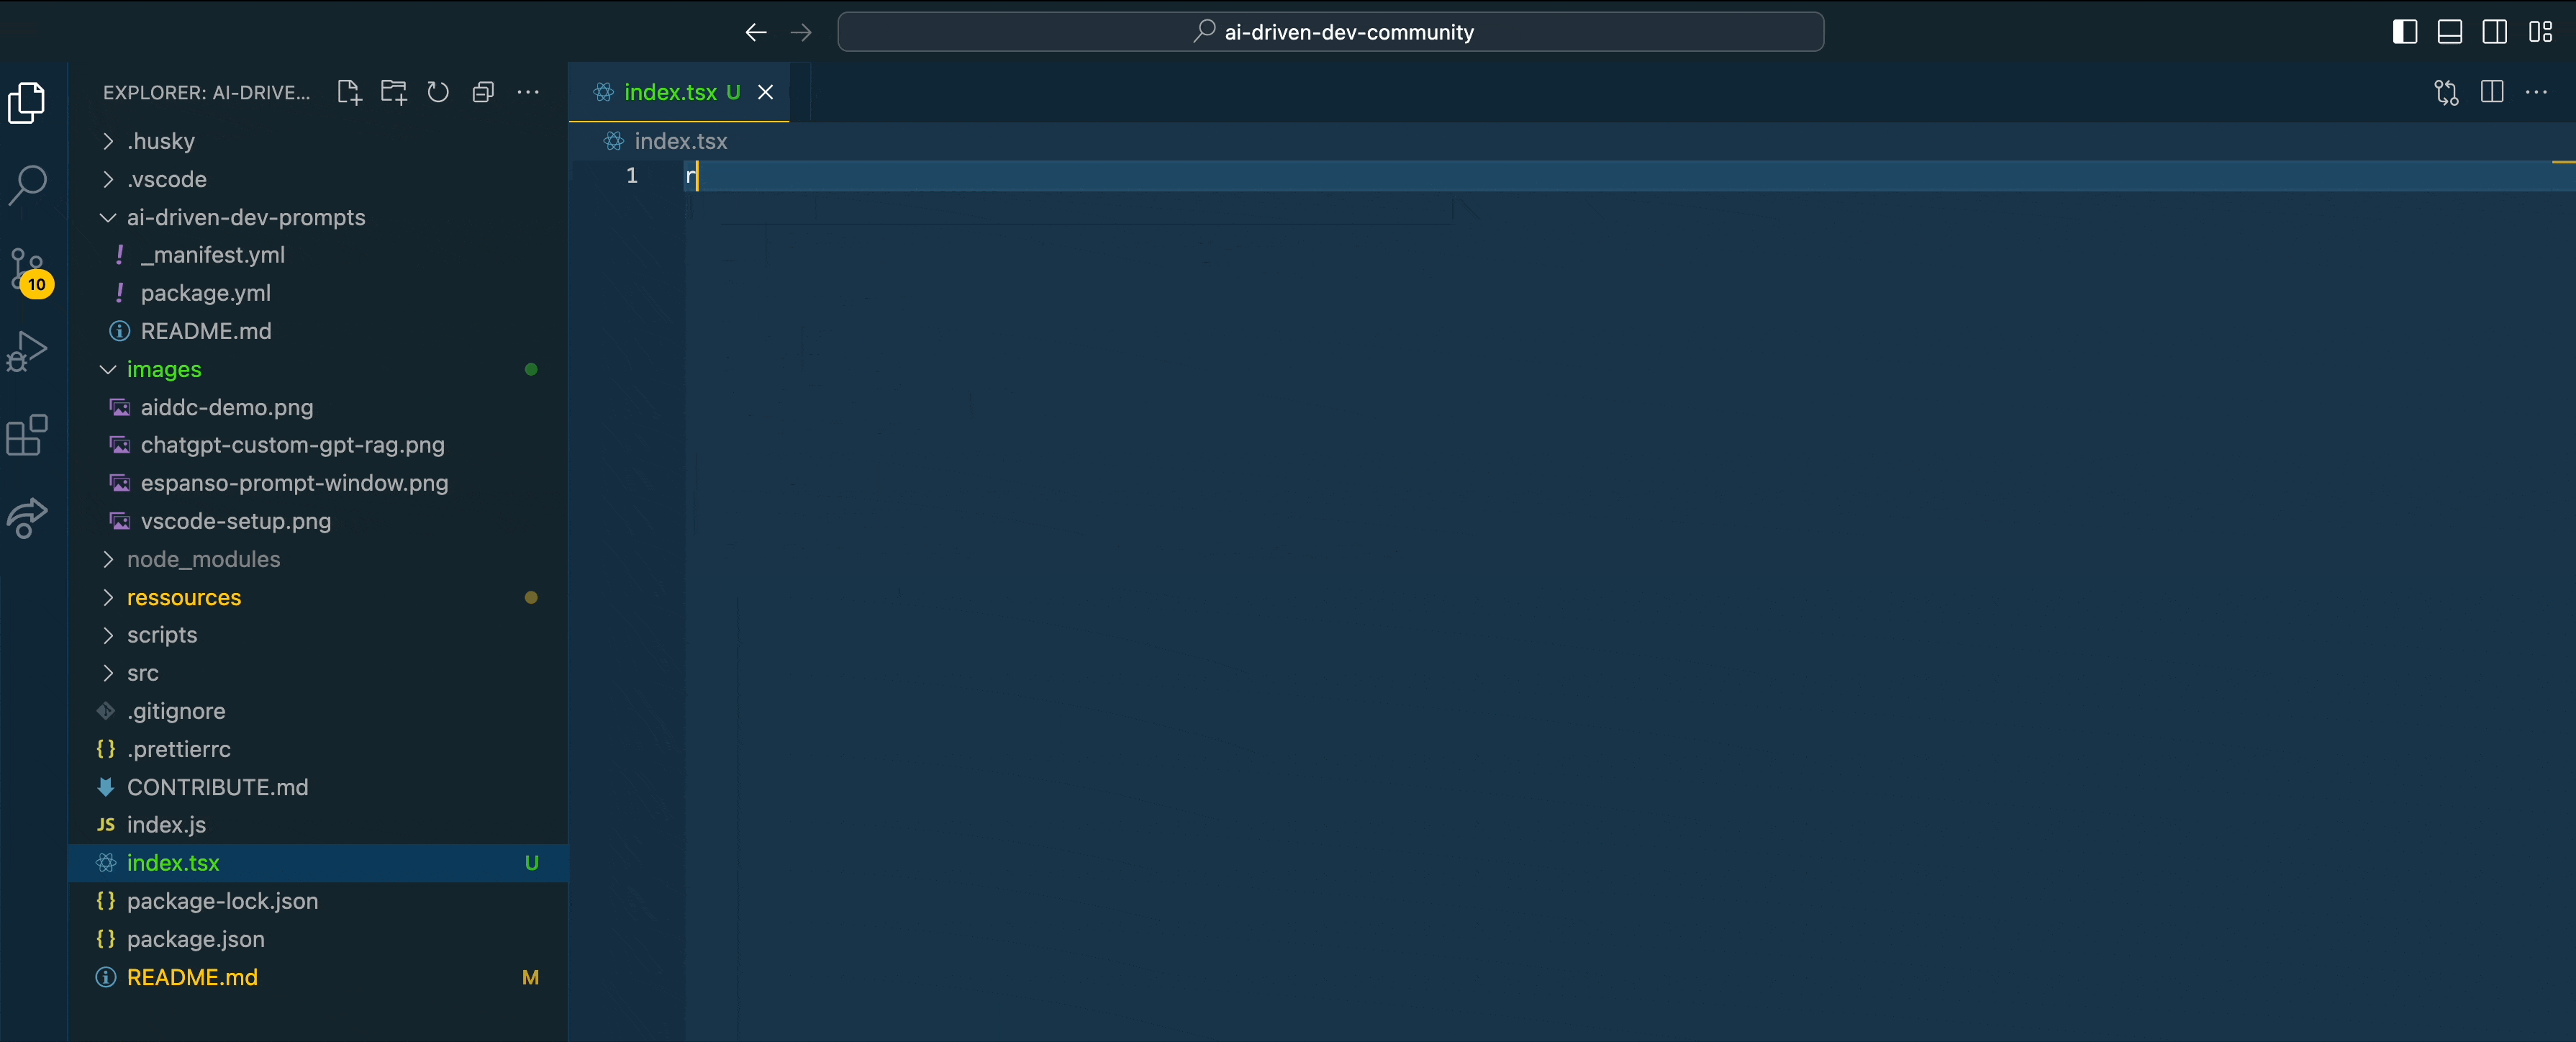Screen dimensions: 2576x1042
Task: Open the Run and Debug view
Action: coord(27,352)
